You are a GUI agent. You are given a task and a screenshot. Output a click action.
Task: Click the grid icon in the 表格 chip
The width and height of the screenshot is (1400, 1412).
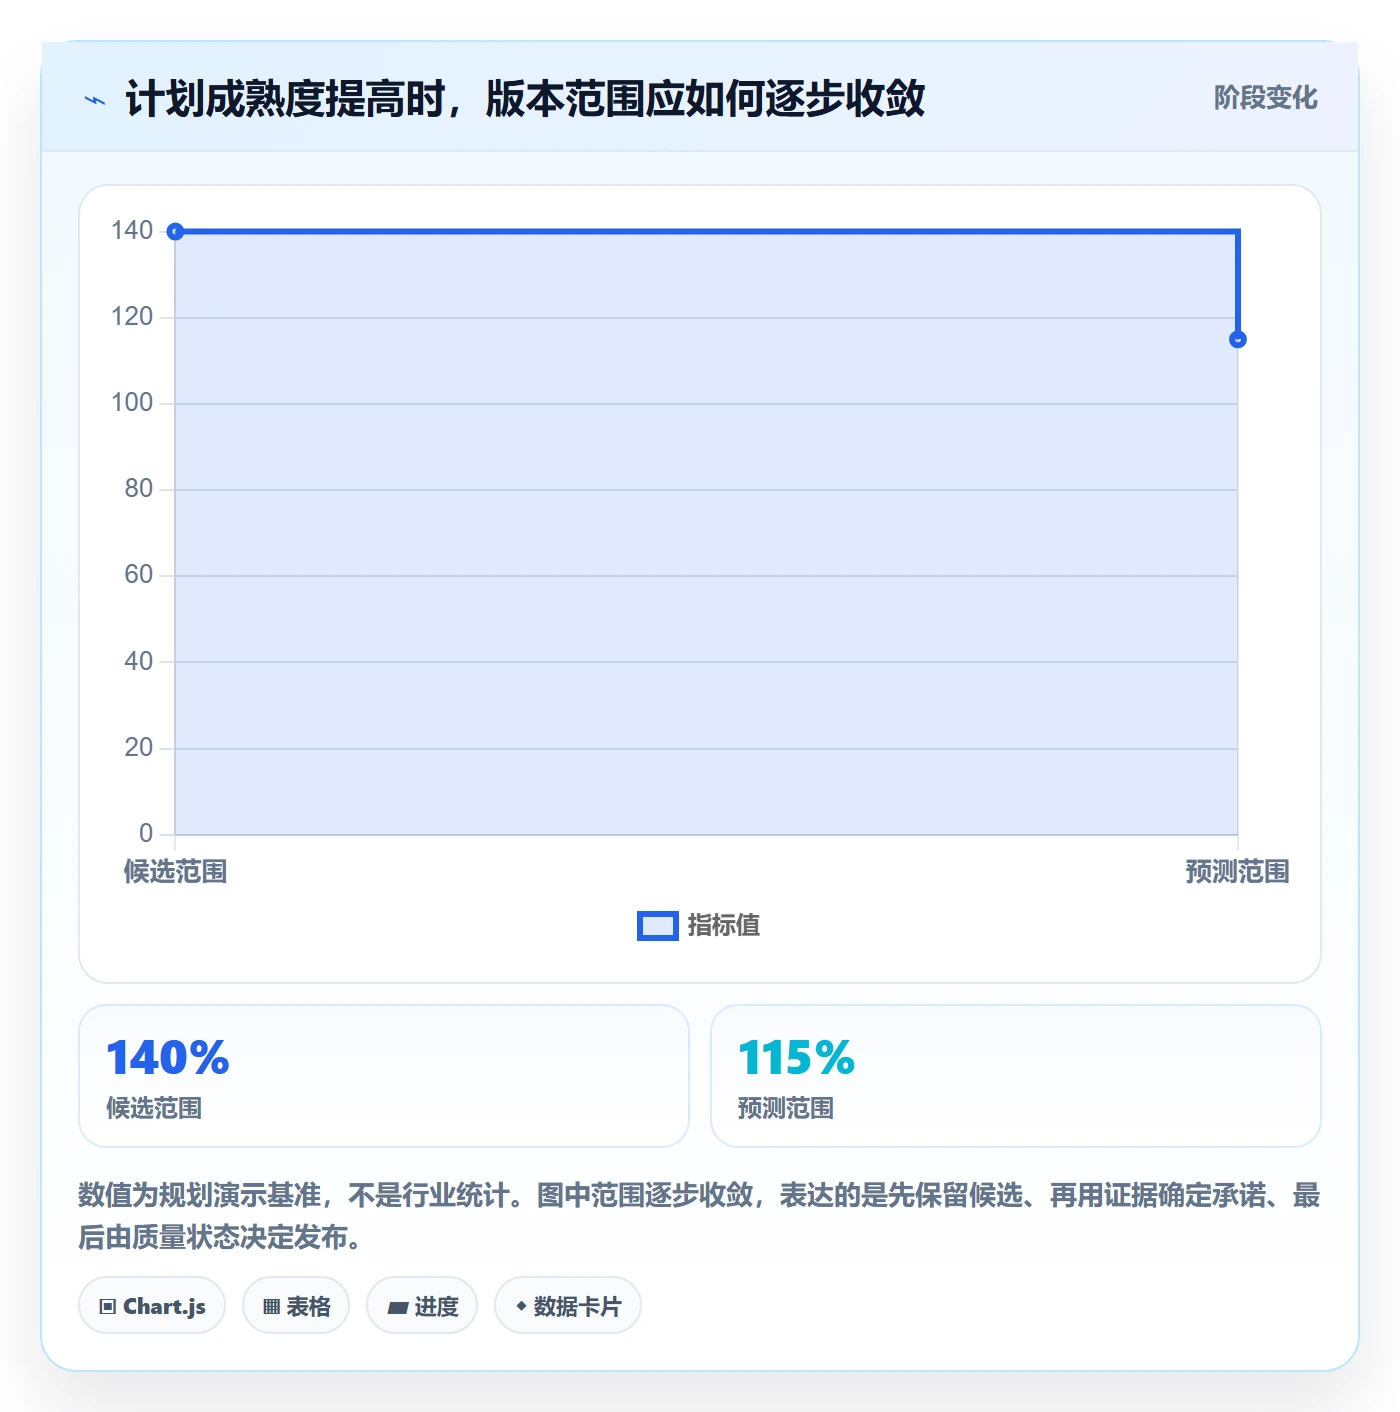click(x=271, y=1307)
